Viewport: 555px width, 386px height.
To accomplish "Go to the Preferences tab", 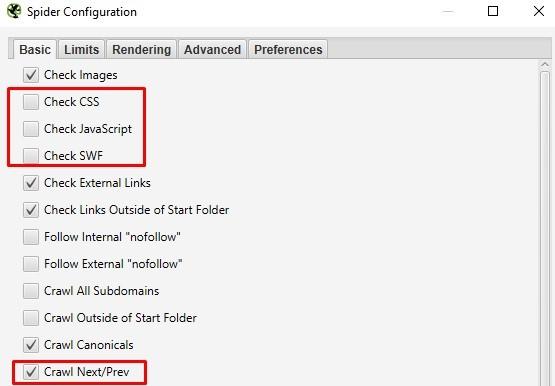I will pyautogui.click(x=288, y=50).
